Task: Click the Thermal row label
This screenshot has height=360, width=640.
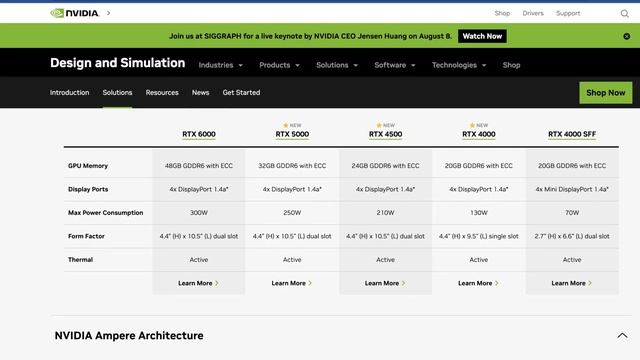Action: (80, 260)
